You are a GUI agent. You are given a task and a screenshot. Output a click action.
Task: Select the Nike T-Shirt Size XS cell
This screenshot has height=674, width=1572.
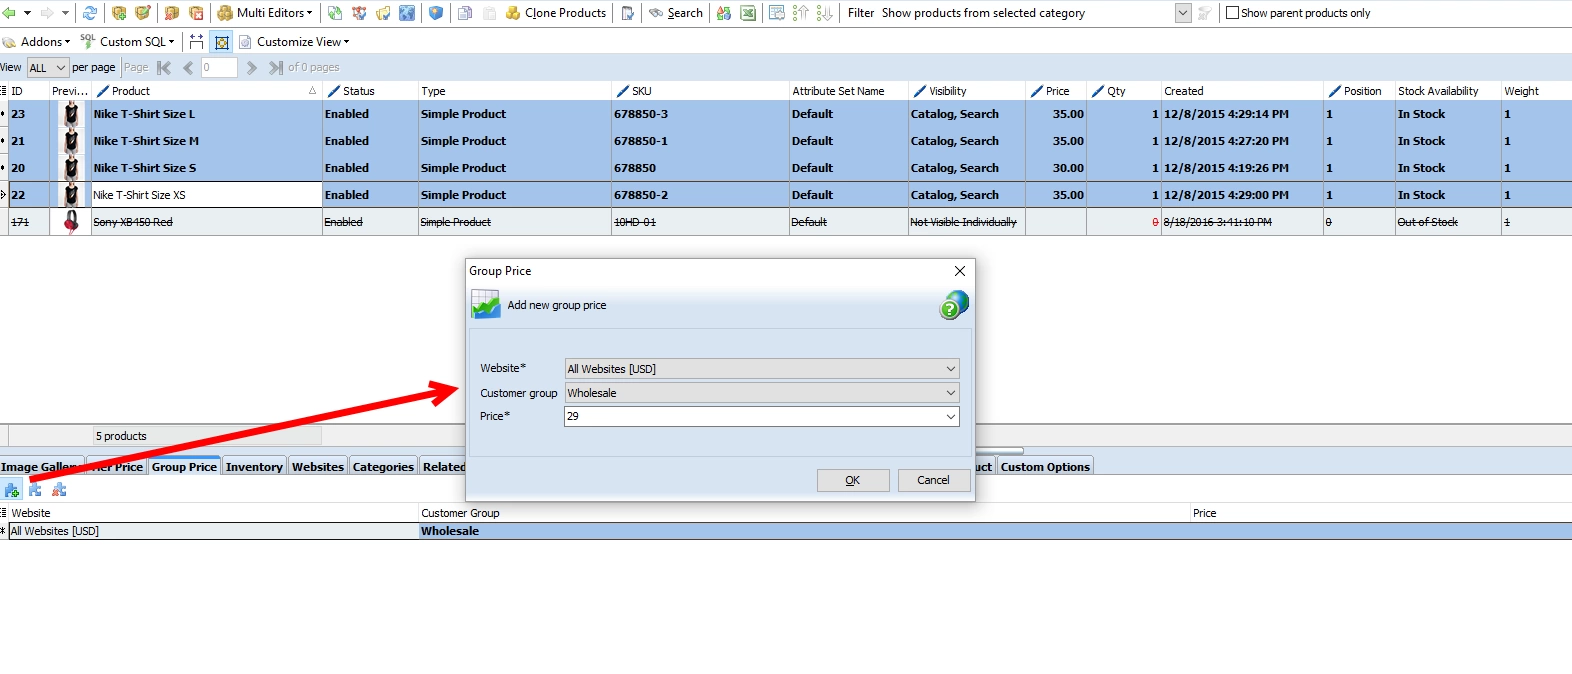coord(206,195)
